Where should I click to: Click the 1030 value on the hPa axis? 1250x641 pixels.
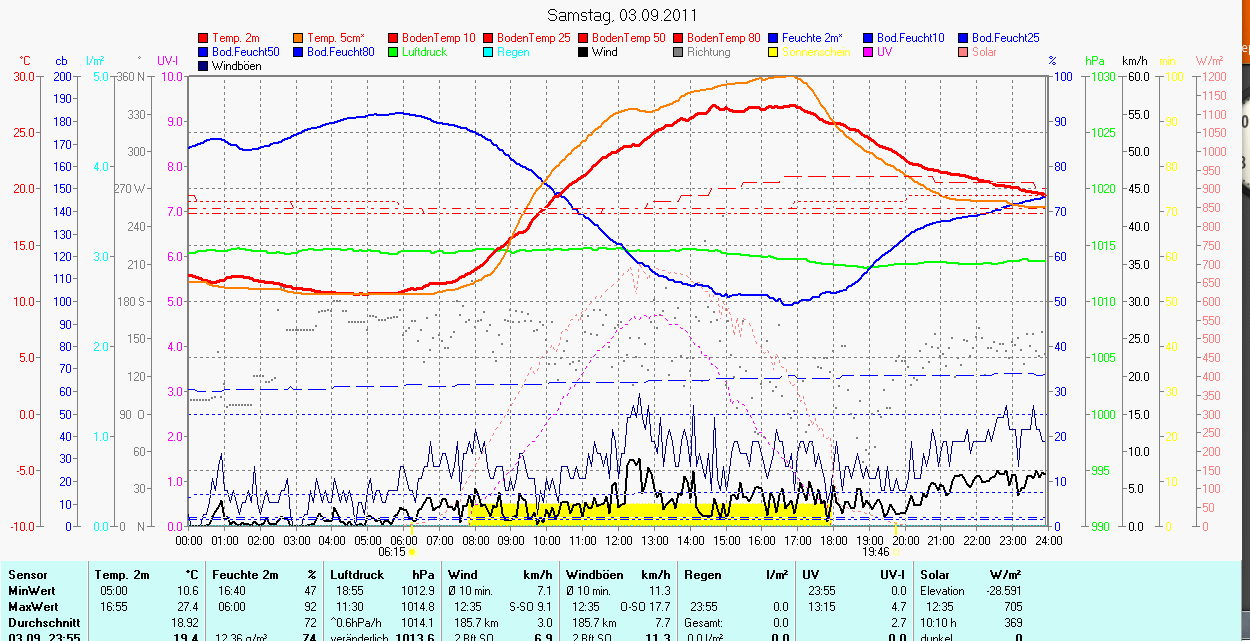click(x=1103, y=77)
